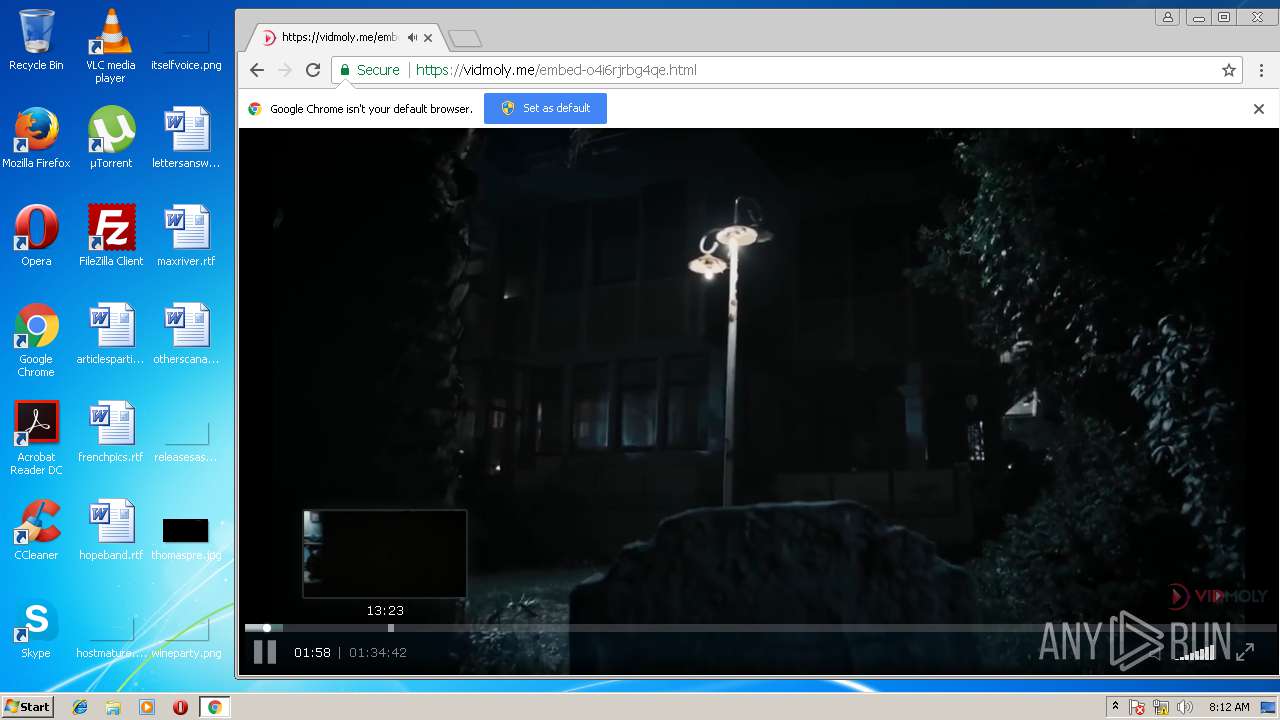This screenshot has width=1280, height=720.
Task: Launch Skype desktop shortcut
Action: (36, 628)
